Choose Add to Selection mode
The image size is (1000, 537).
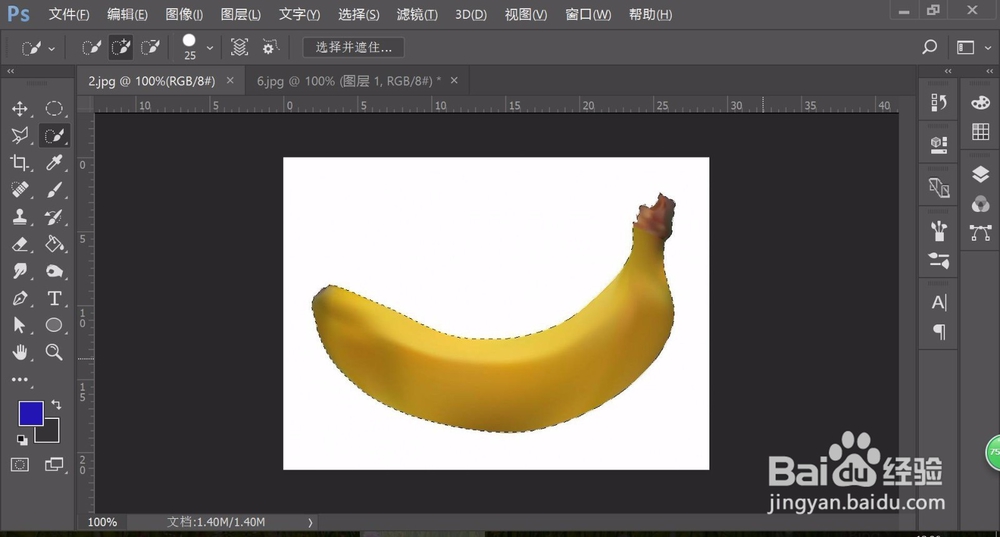coord(121,47)
